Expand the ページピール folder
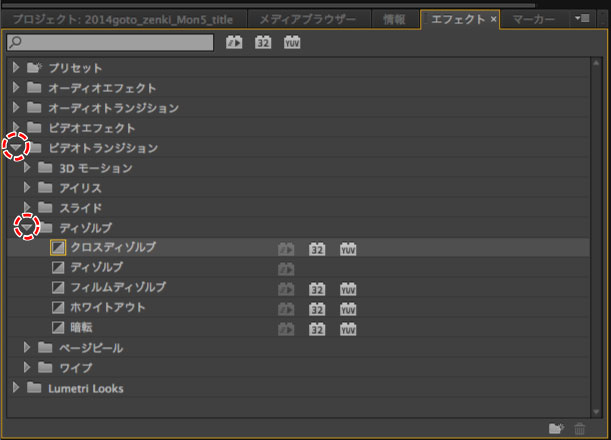Image resolution: width=611 pixels, height=440 pixels. coord(26,347)
